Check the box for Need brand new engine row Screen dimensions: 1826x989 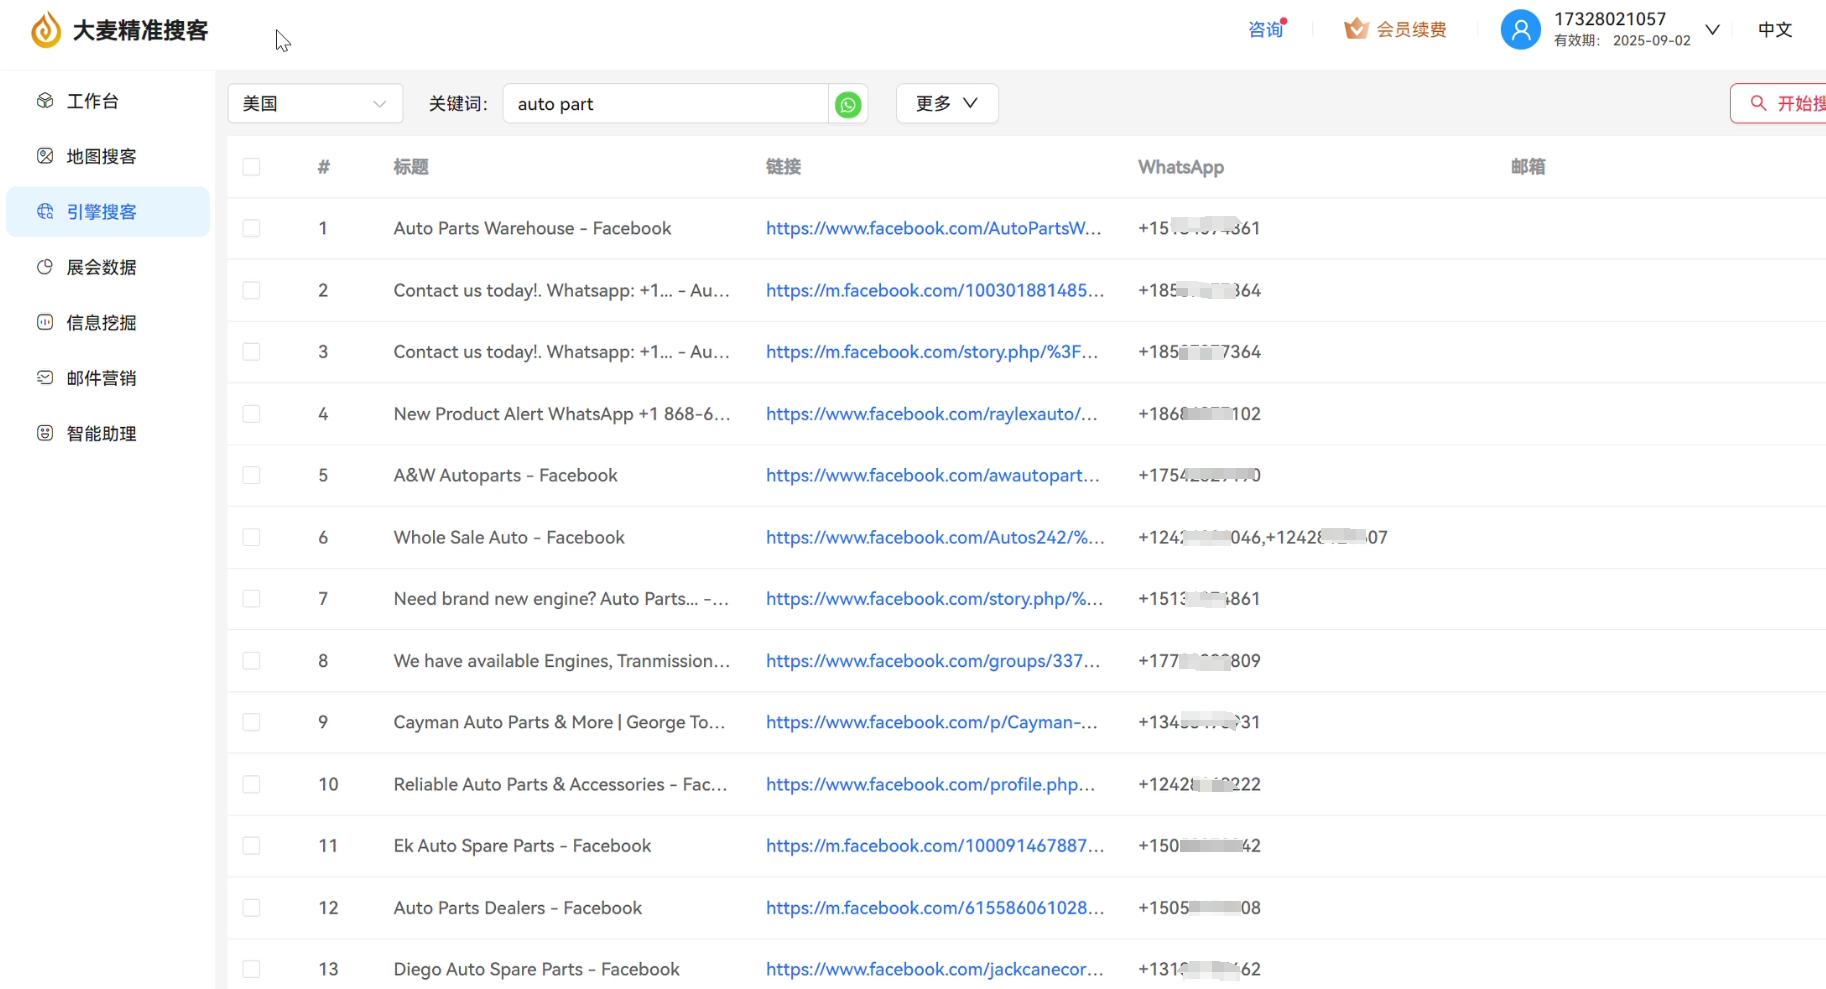[251, 599]
